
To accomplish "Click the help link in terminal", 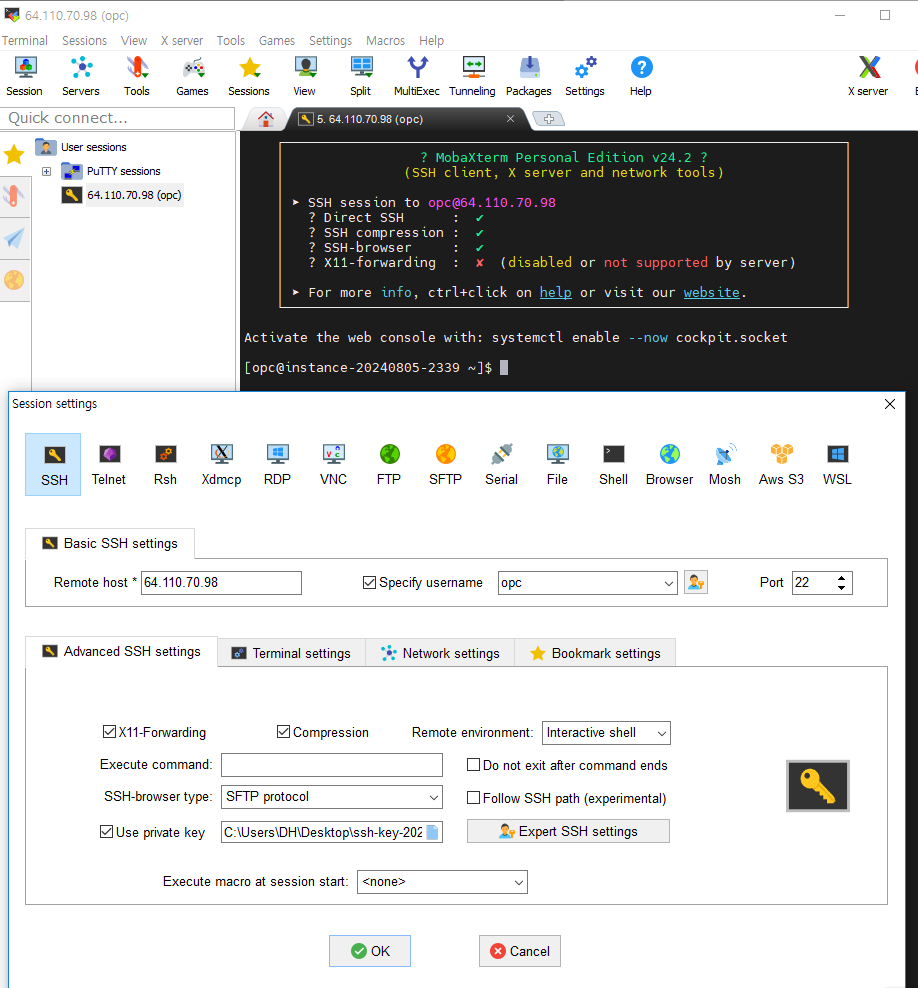I will 556,292.
